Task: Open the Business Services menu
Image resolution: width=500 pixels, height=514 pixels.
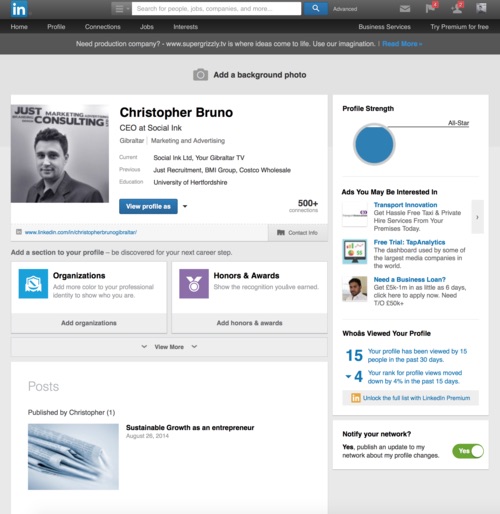Action: point(384,27)
